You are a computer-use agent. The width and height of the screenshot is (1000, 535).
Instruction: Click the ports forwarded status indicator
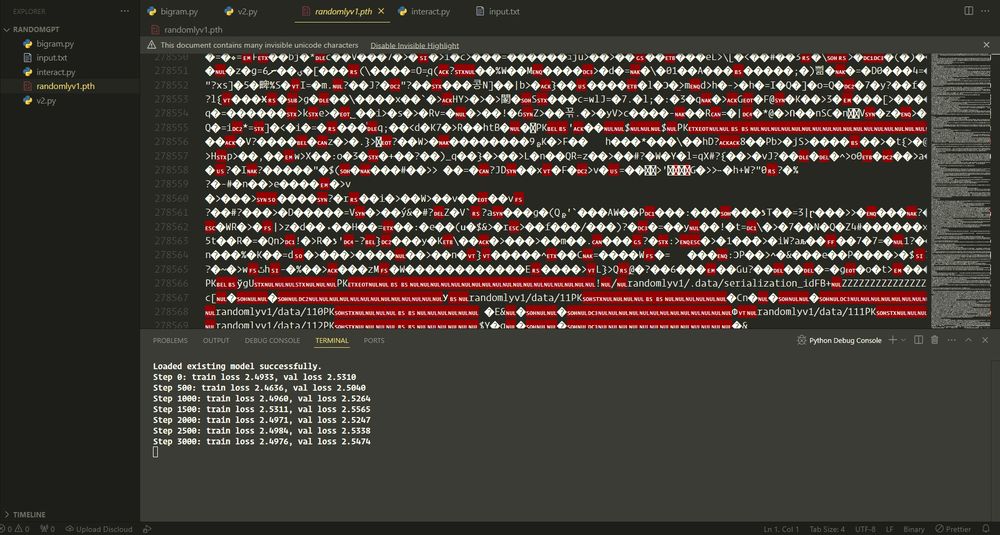(47, 529)
